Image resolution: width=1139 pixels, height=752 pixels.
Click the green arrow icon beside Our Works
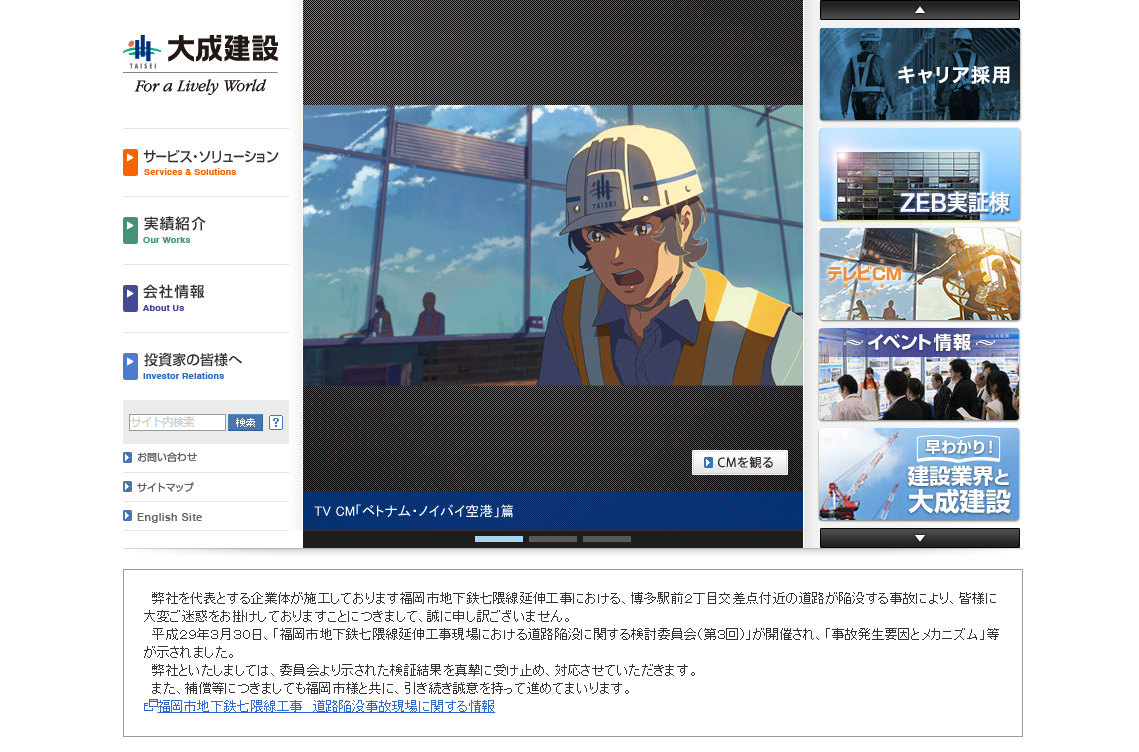pos(130,230)
